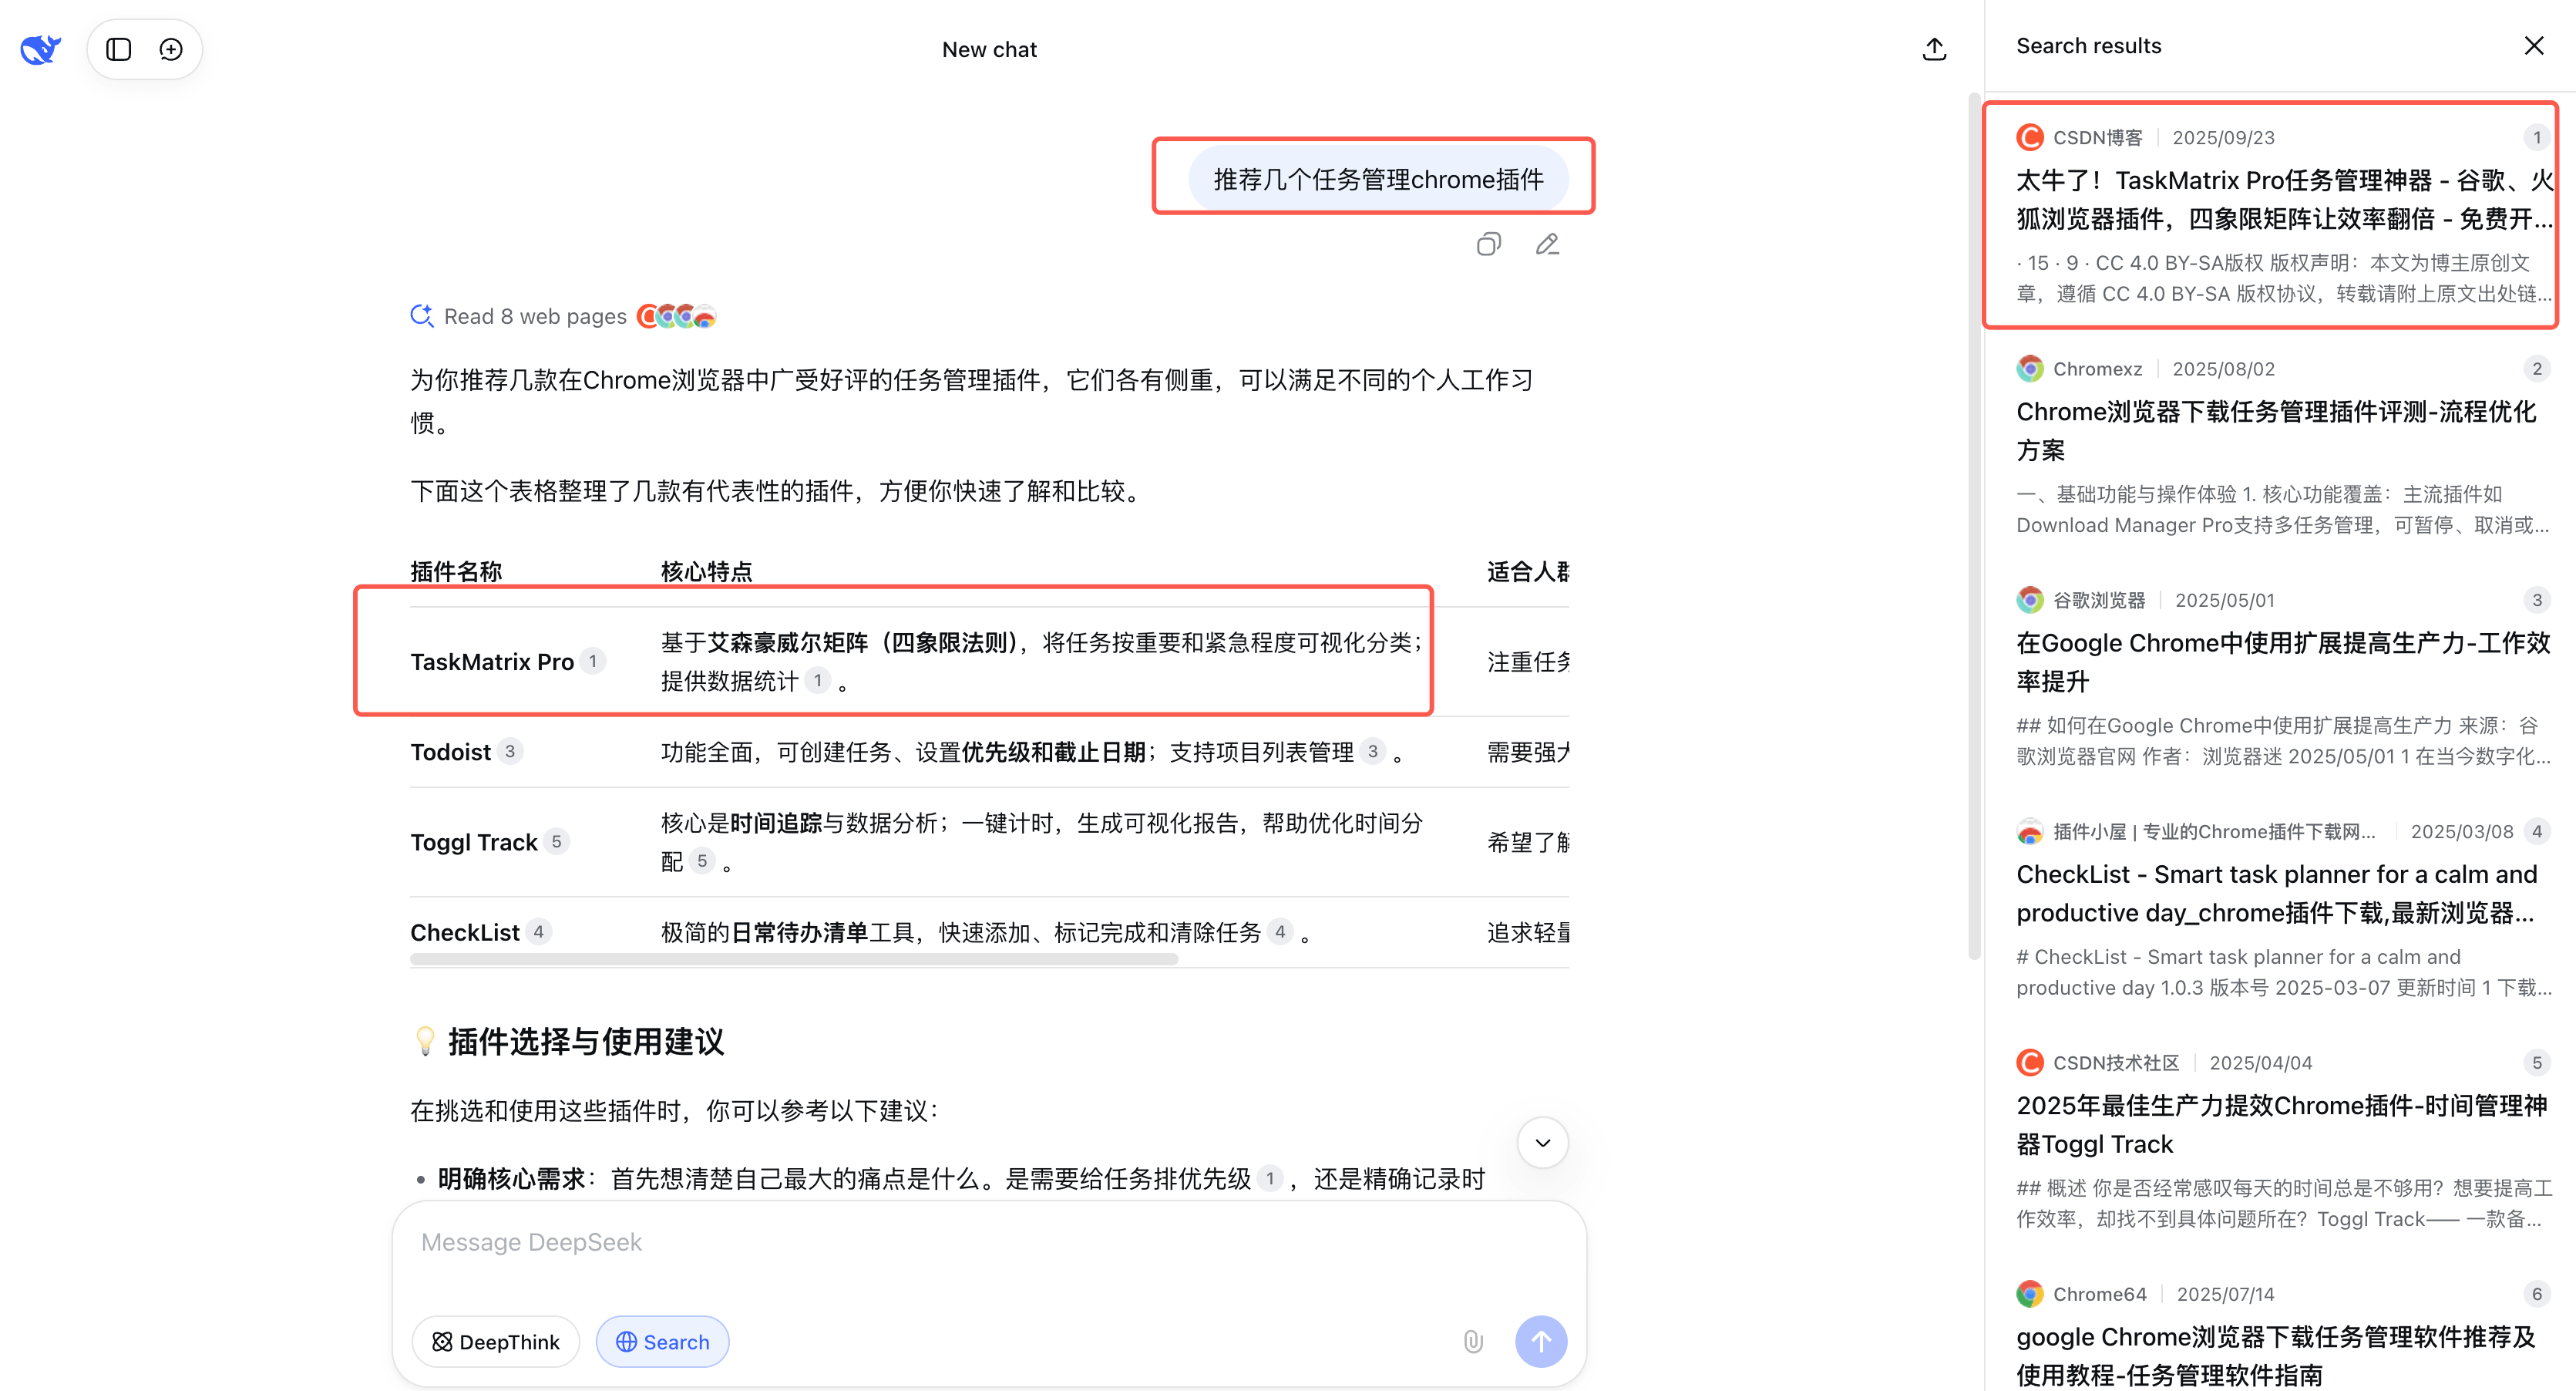The height and width of the screenshot is (1391, 2576).
Task: Click the 'Search results' panel title
Action: [2088, 46]
